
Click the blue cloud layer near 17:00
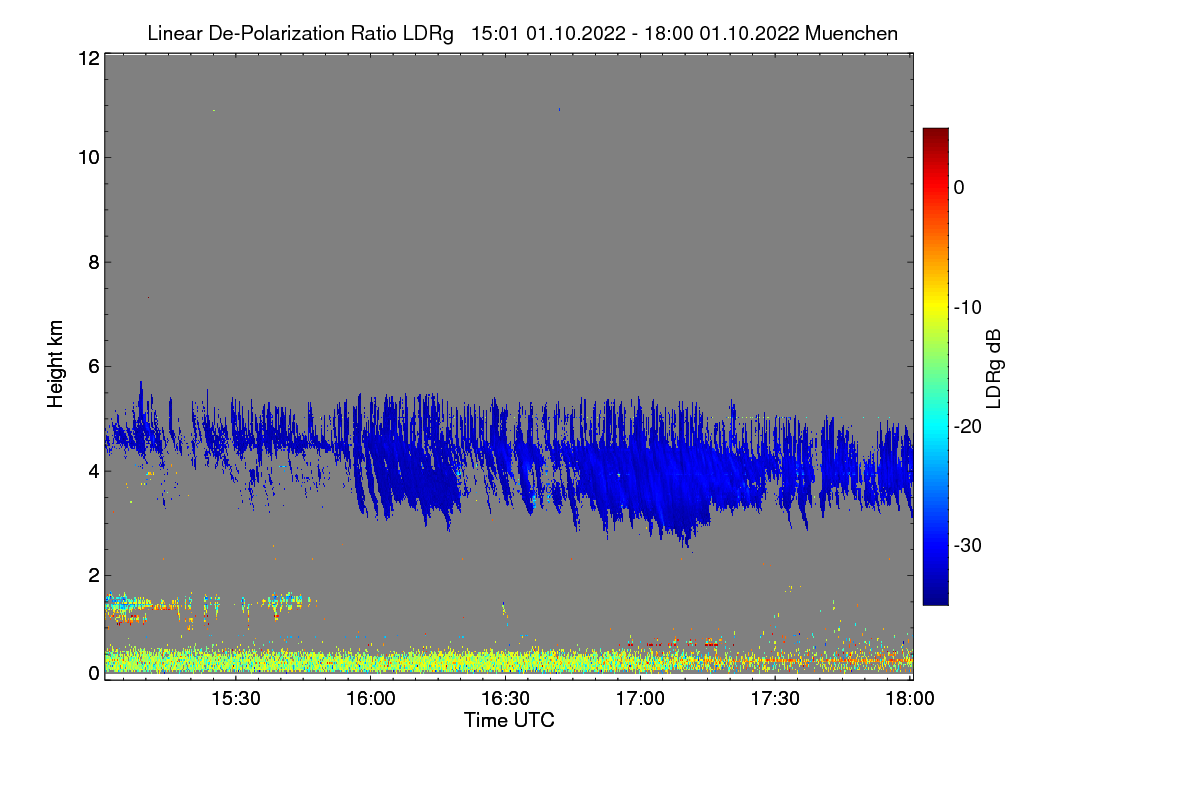(x=645, y=470)
